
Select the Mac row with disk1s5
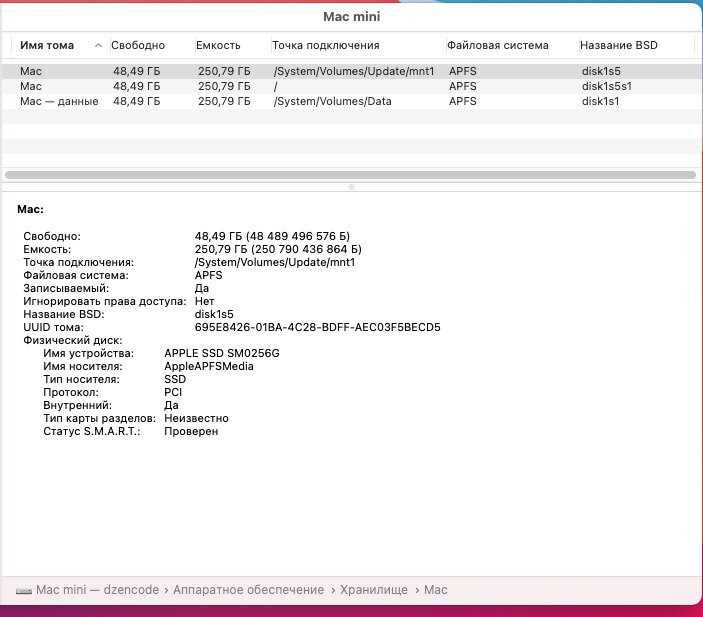(352, 71)
